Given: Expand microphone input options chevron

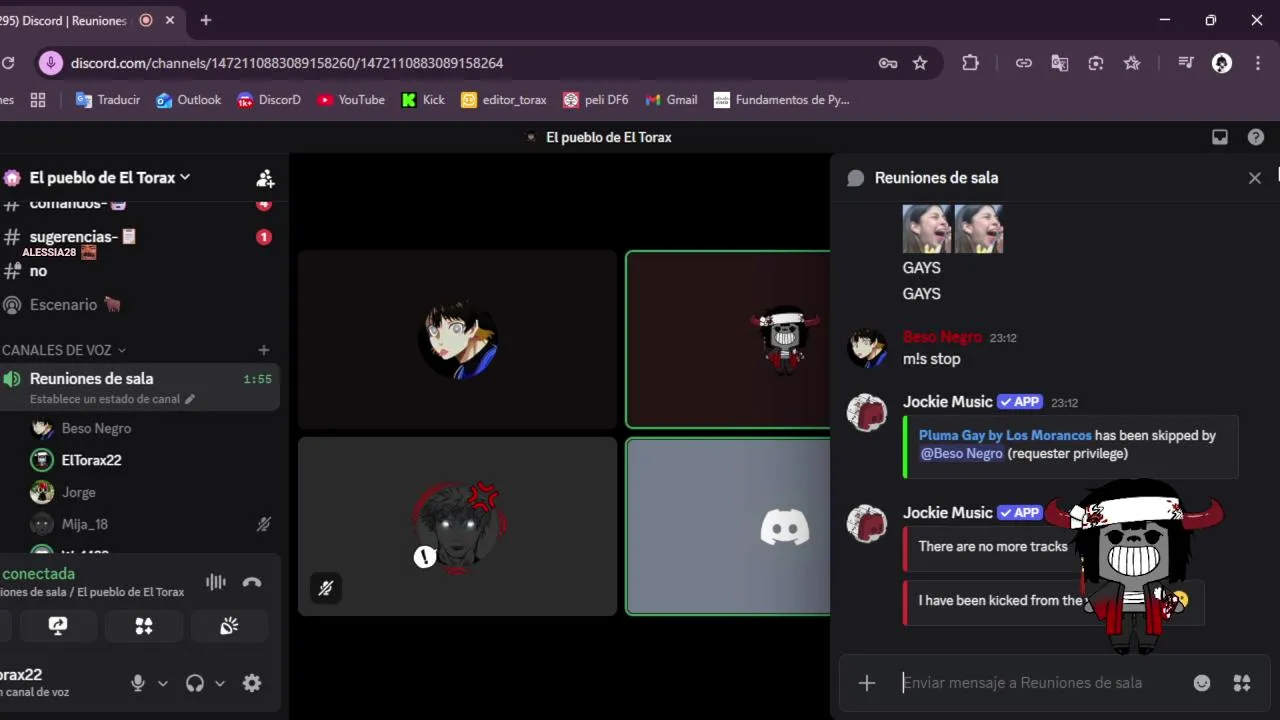Looking at the screenshot, I should pyautogui.click(x=163, y=684).
